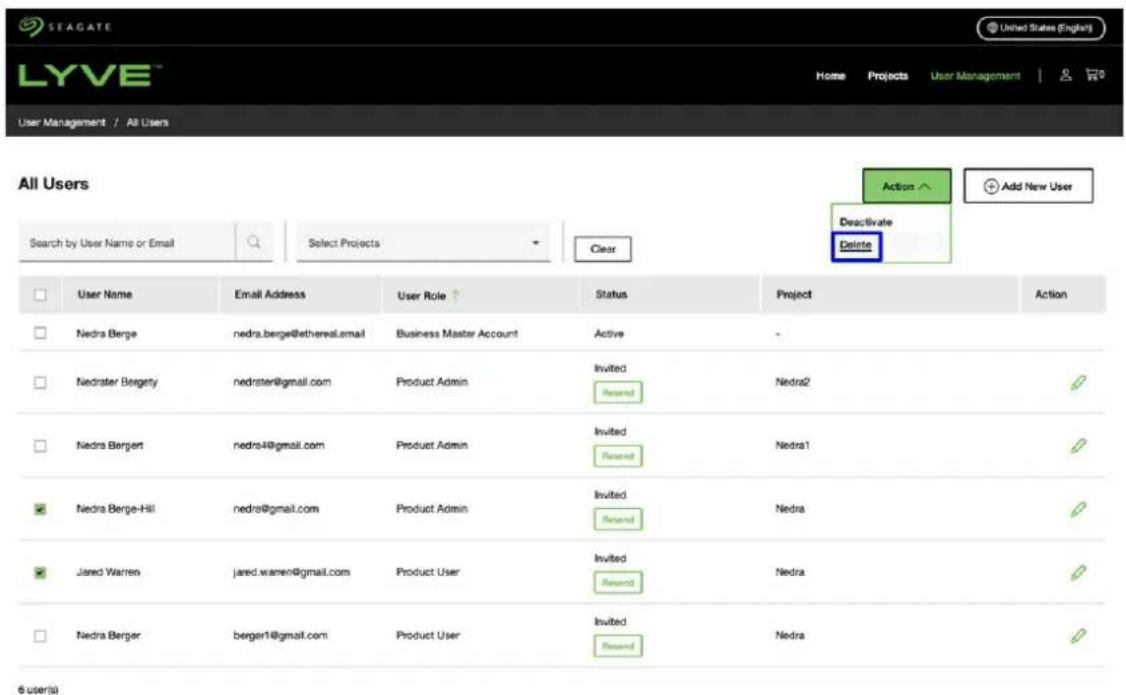Choose Delete from Action menu
The image size is (1126, 695).
tap(855, 245)
